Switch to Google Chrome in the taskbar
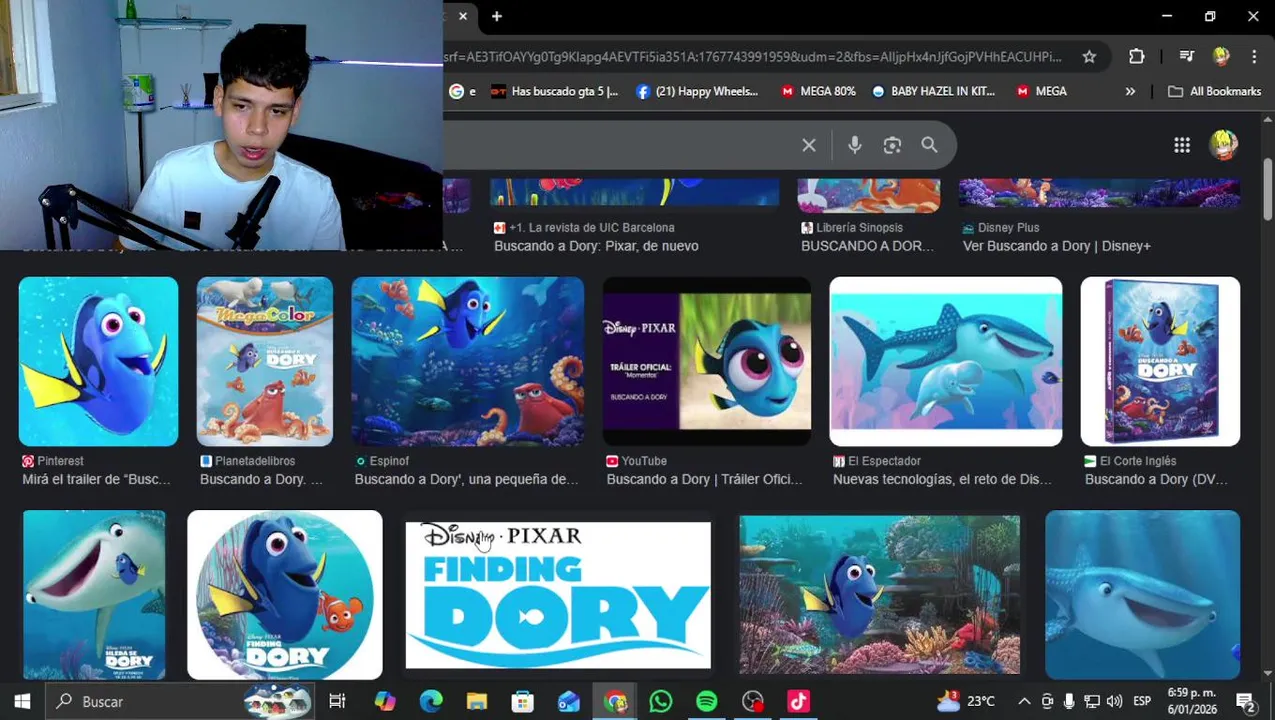Screen dimensions: 1275x720 pos(615,702)
